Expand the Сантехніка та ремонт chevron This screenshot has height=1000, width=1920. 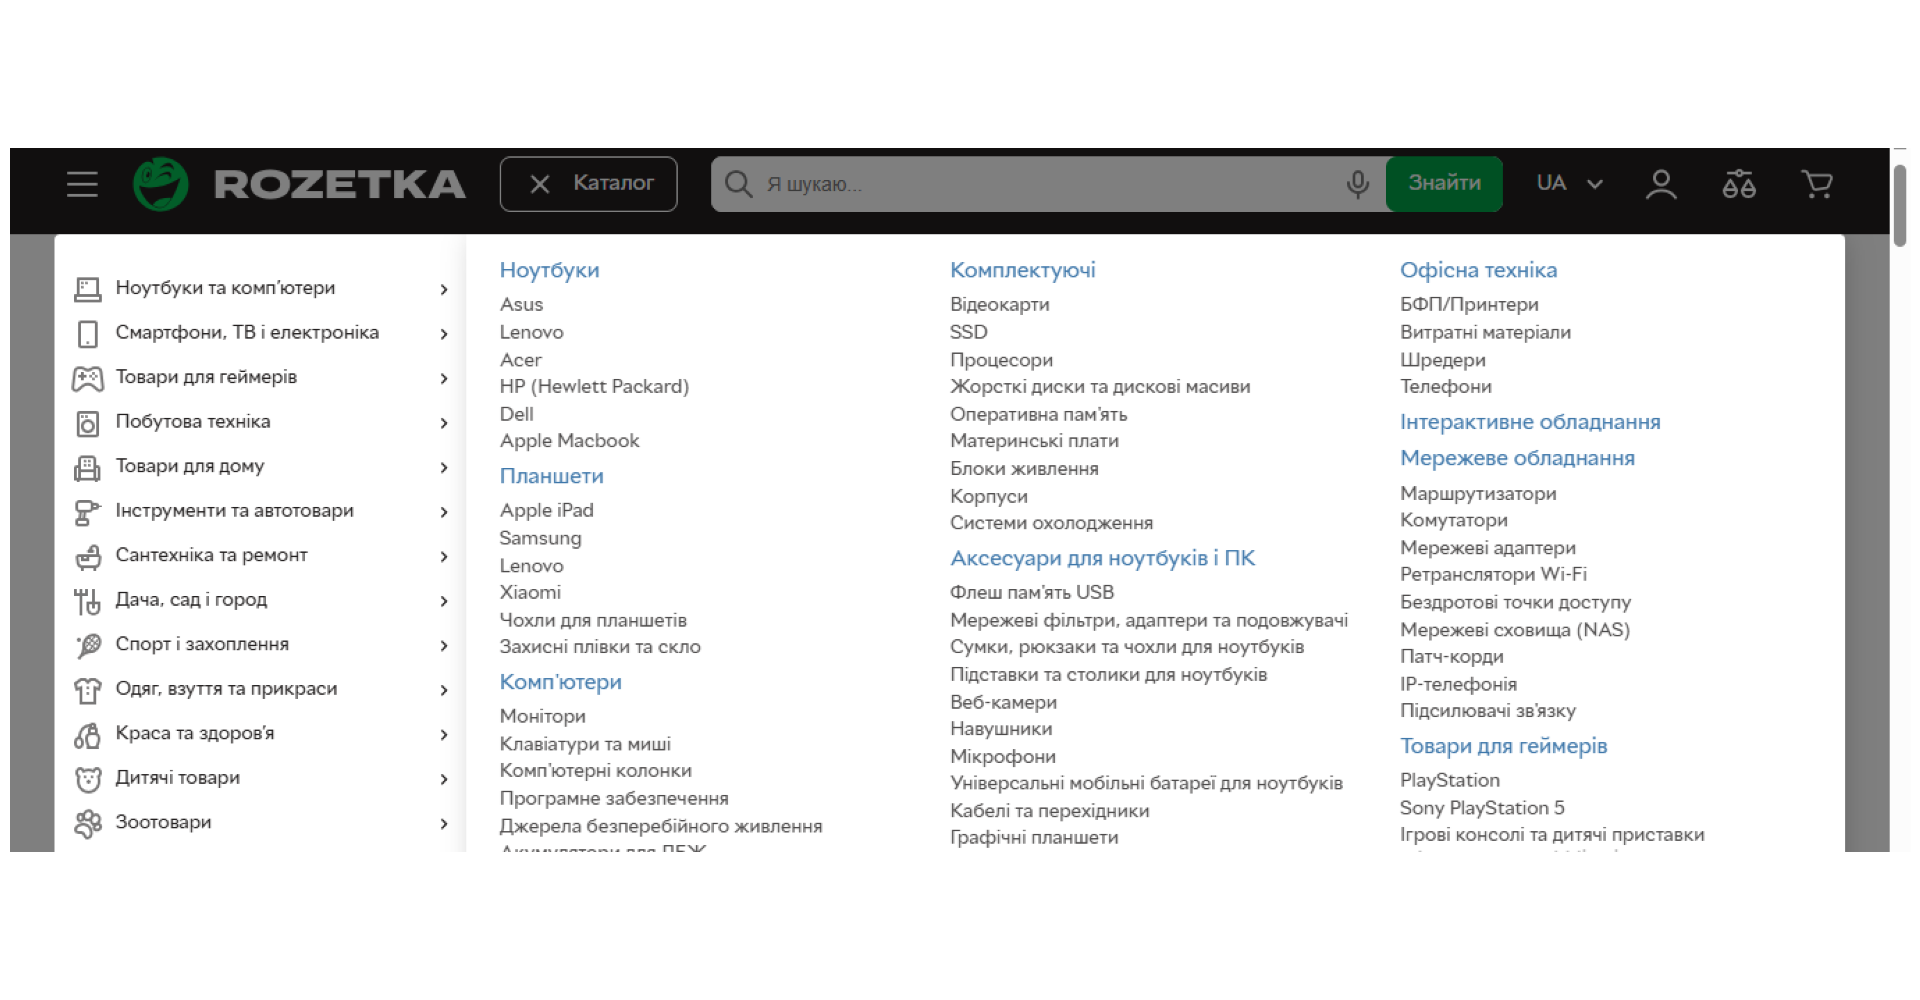coord(444,557)
